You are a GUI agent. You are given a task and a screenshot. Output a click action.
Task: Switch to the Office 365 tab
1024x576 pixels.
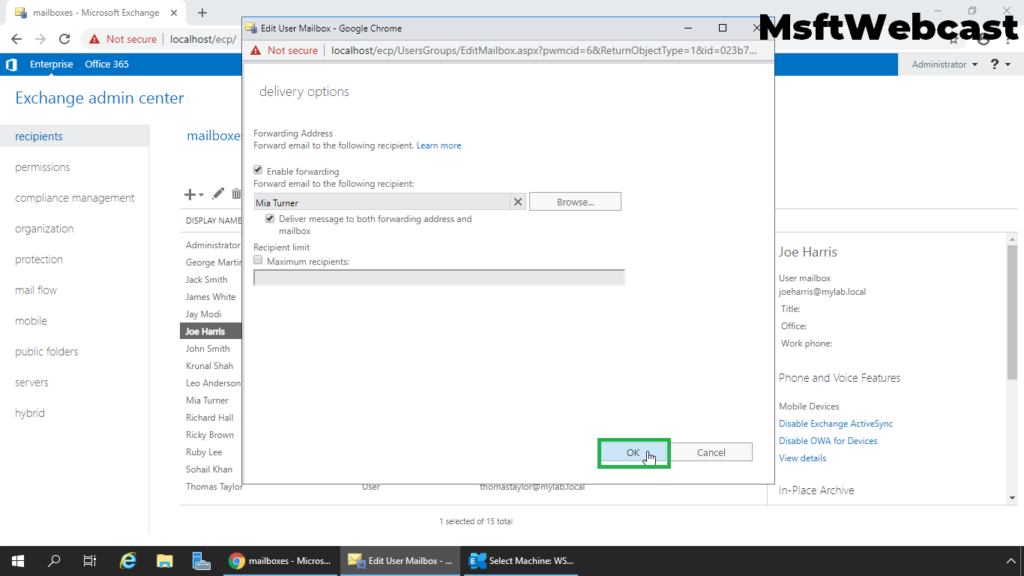point(106,65)
